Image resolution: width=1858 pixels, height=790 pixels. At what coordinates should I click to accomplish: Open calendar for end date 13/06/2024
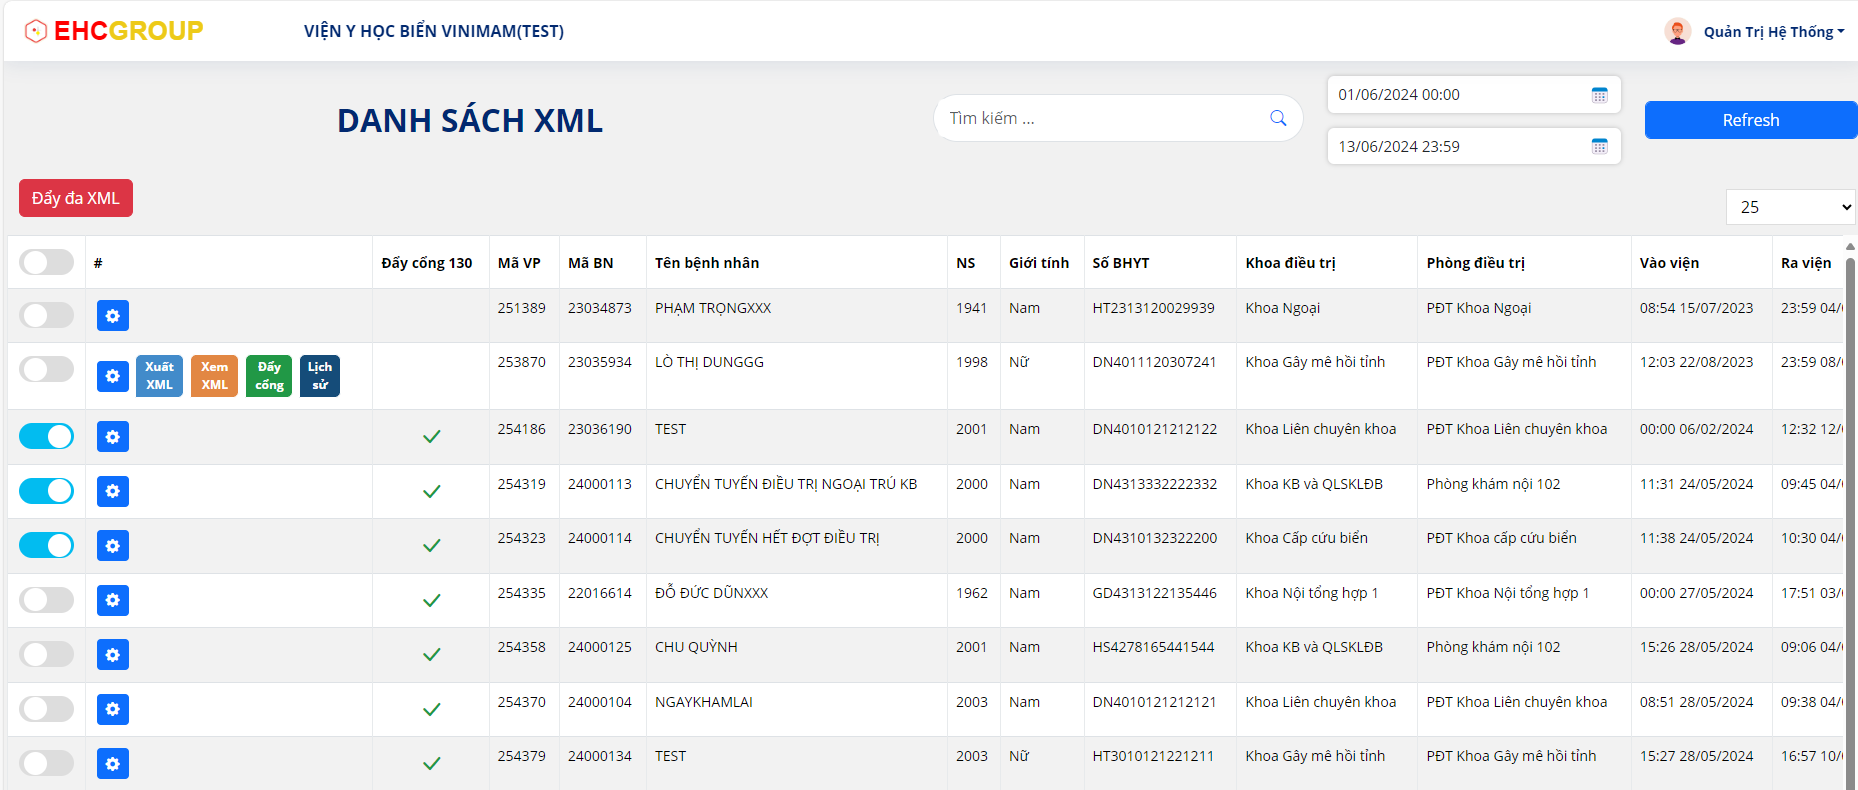click(1599, 147)
